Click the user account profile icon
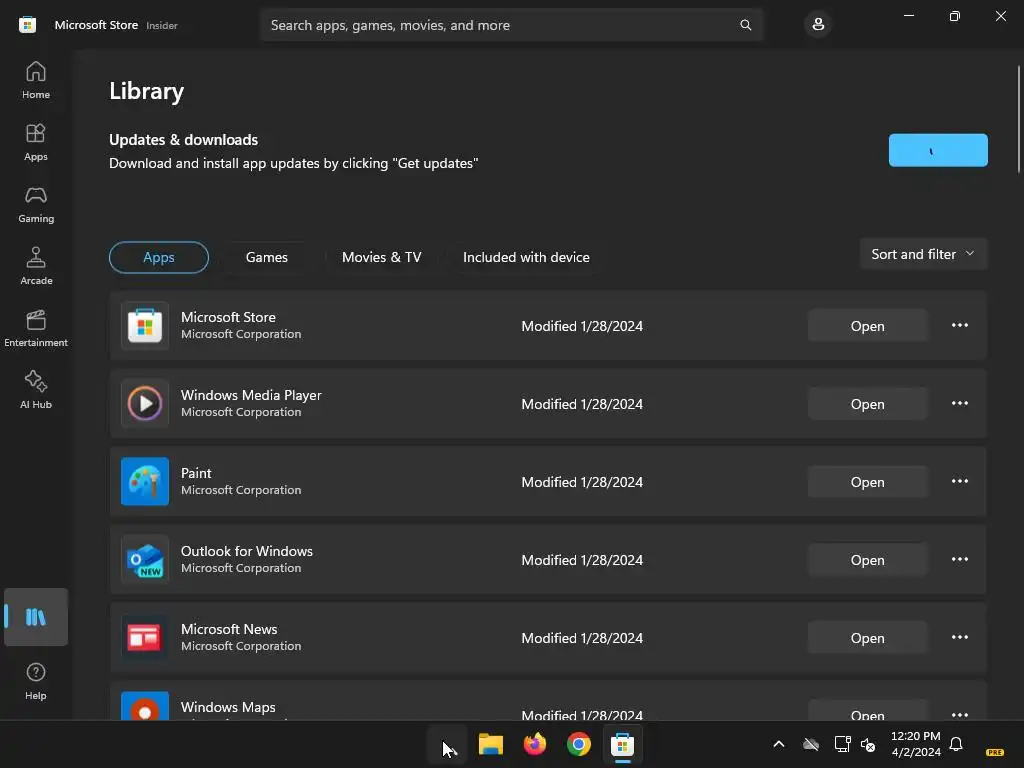 [x=818, y=25]
